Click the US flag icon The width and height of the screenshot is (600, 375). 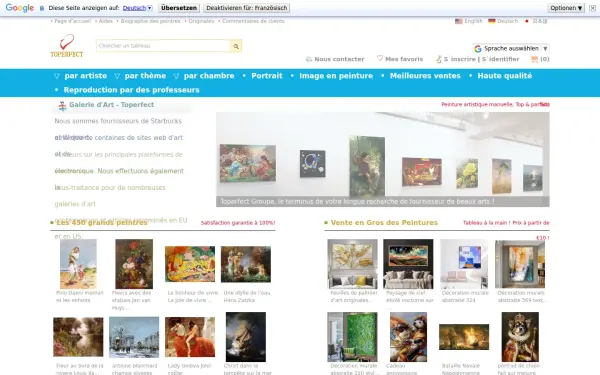point(458,21)
